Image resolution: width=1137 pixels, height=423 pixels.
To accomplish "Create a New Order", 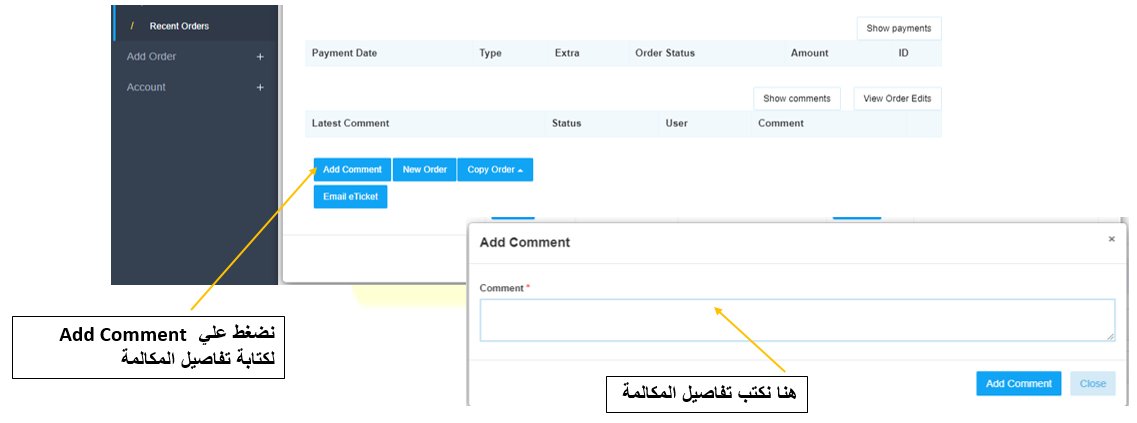I will click(424, 170).
